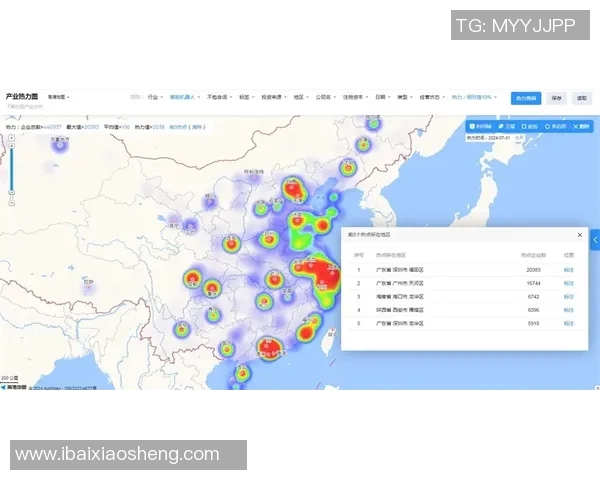This screenshot has width=600, height=480.
Task: Open the 高德地图 map source selector
Action: pyautogui.click(x=59, y=97)
